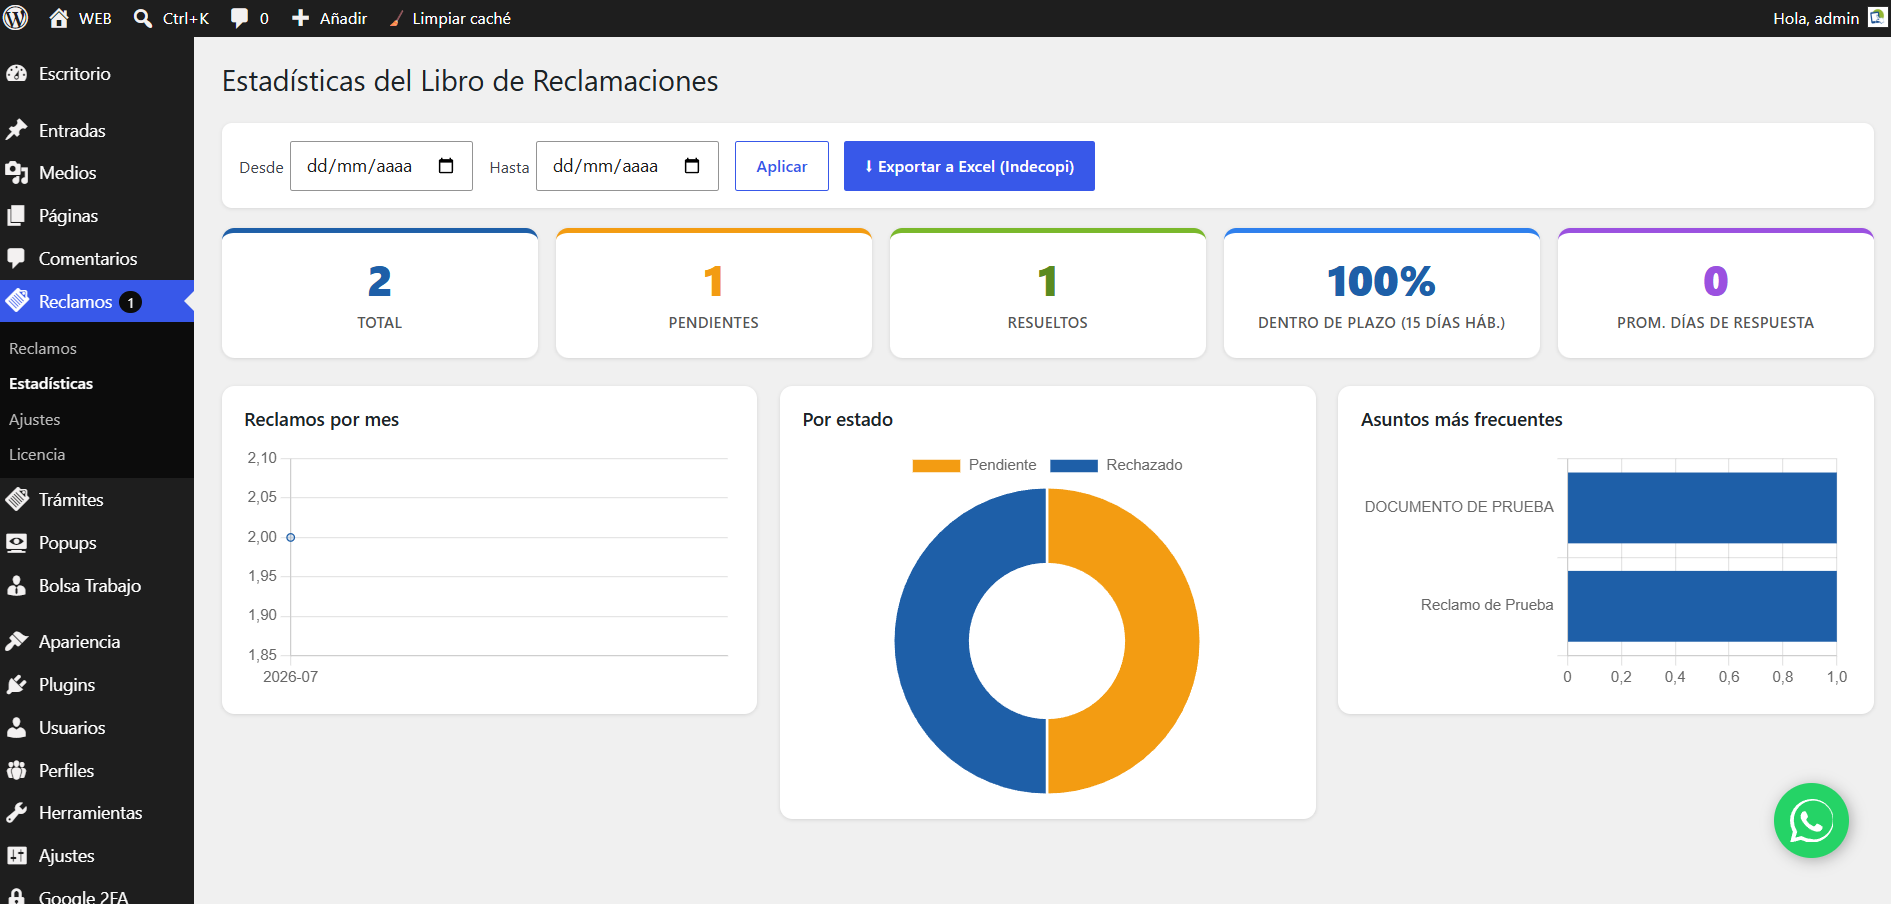Click the orange Pendiente donut segment
The image size is (1891, 904).
coord(1160,640)
